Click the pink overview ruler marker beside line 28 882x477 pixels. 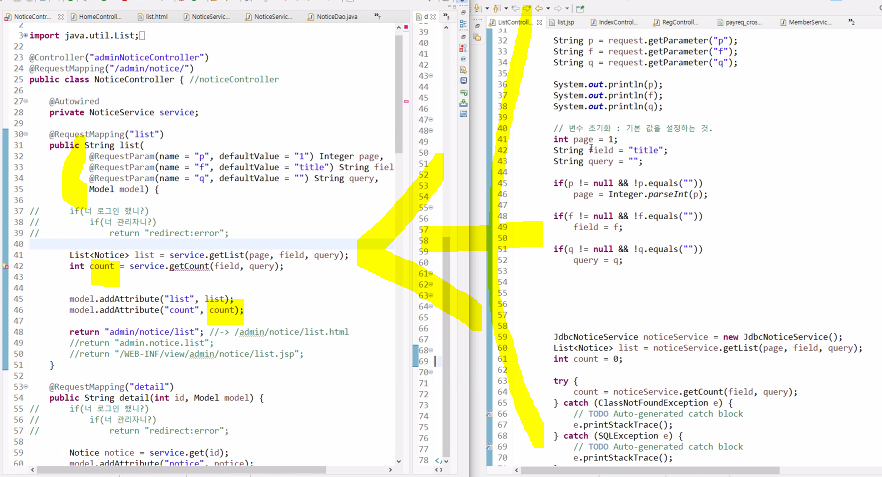406,101
